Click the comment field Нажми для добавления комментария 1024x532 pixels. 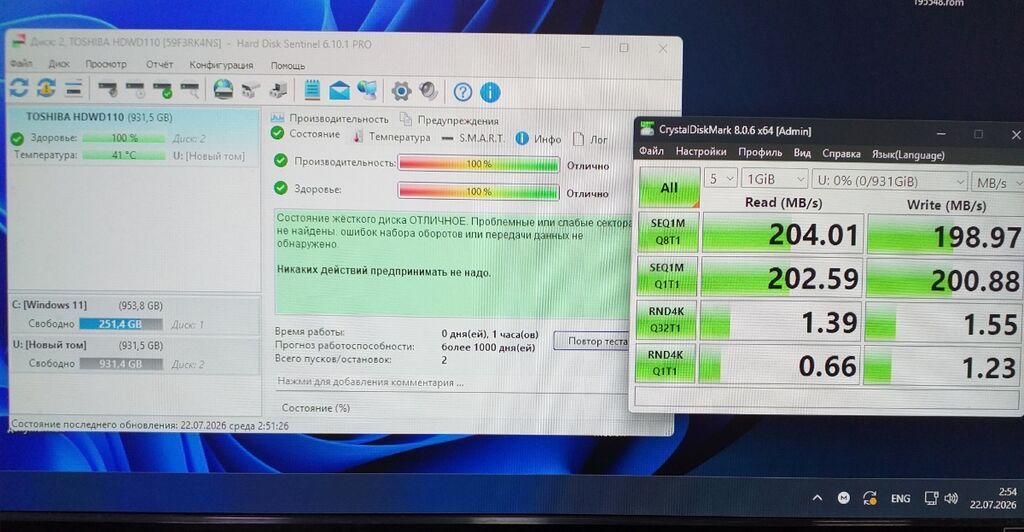[x=370, y=382]
